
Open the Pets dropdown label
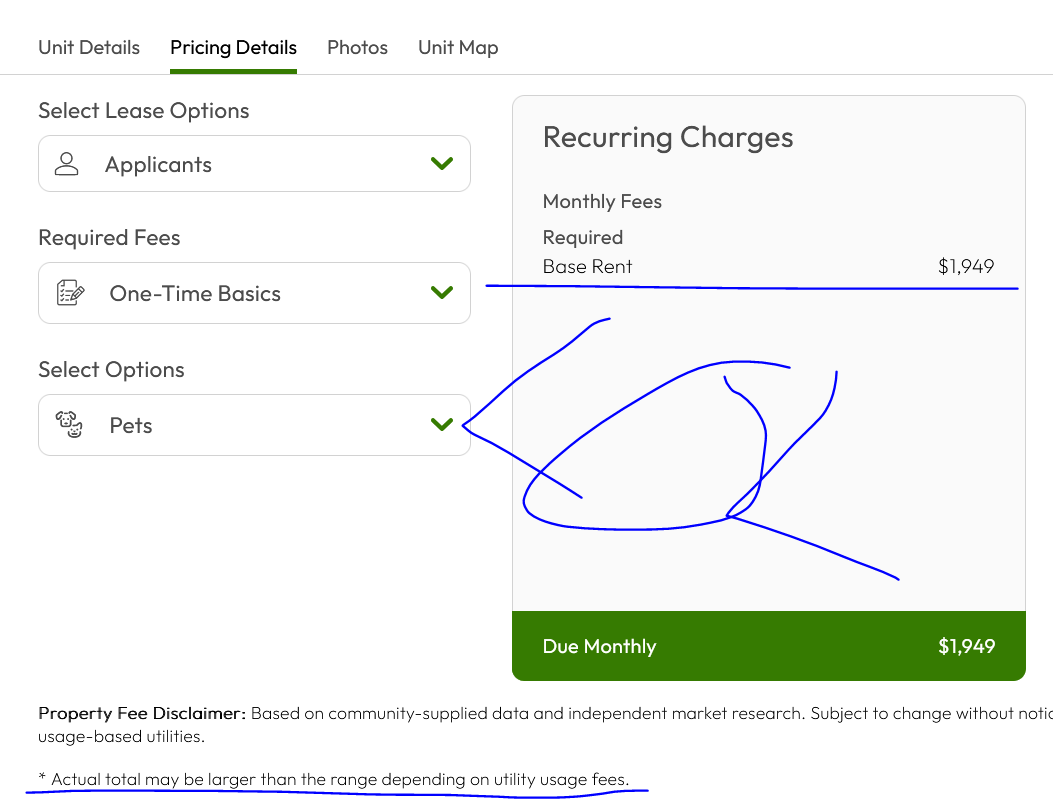pos(131,425)
